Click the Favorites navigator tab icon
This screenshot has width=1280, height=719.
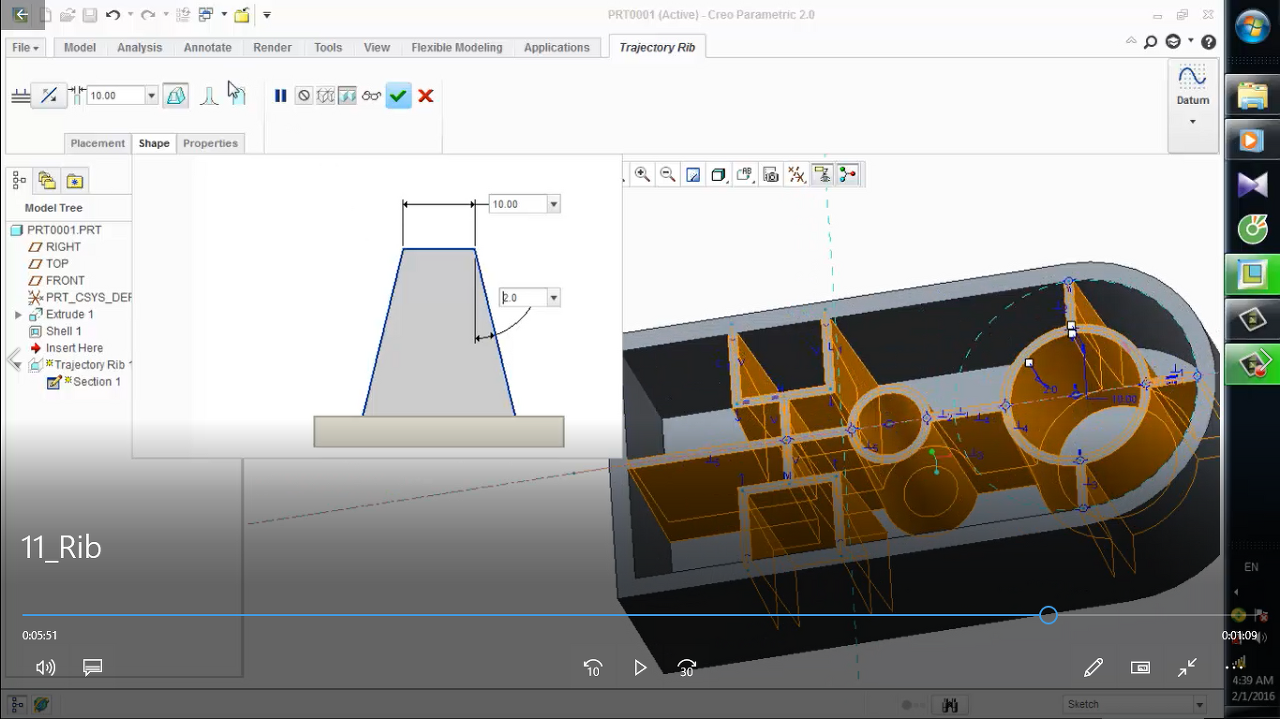[x=75, y=181]
